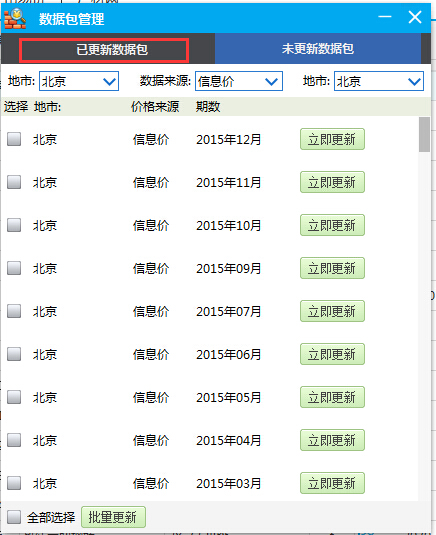The height and width of the screenshot is (535, 436).
Task: Click 立即更新 for 2015年05月
Action: tap(332, 397)
